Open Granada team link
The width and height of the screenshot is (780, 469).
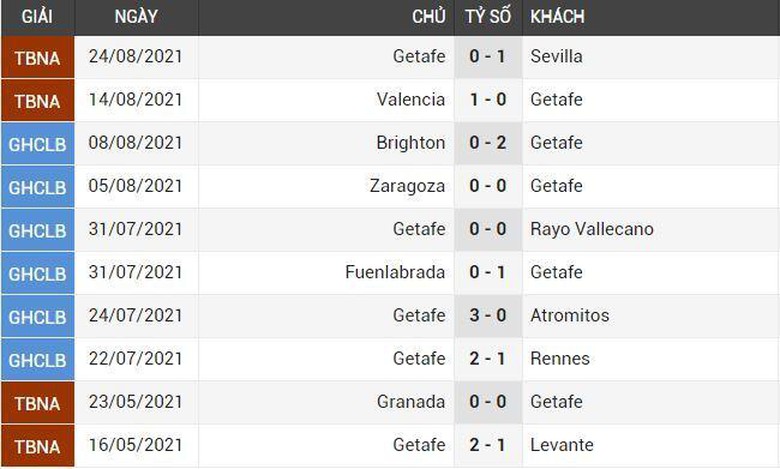tap(412, 401)
